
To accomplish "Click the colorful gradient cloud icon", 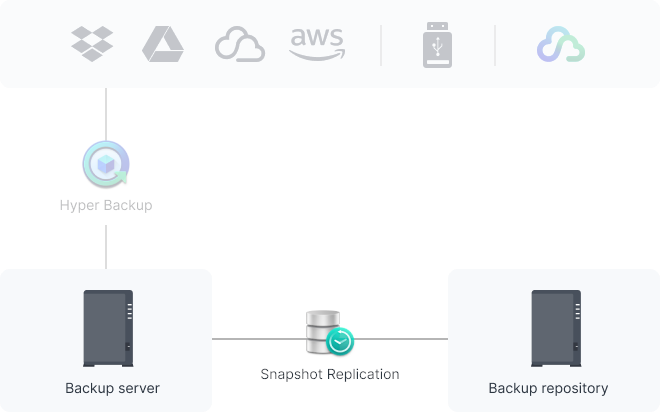I will (561, 44).
